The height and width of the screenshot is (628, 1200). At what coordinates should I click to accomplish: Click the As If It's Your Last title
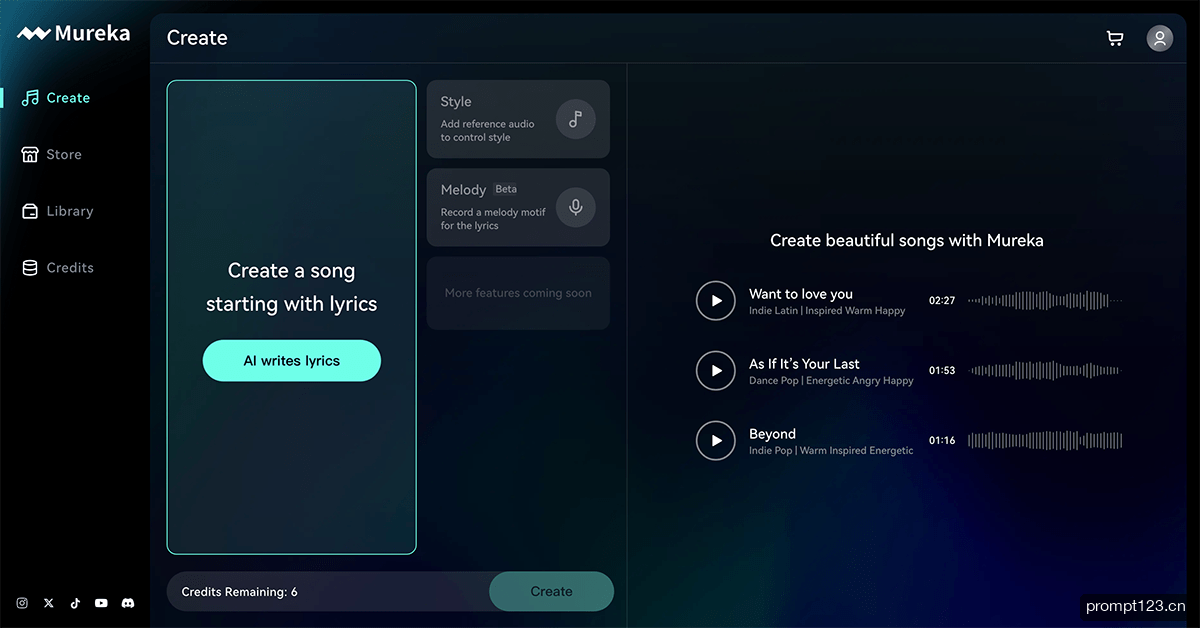point(804,364)
